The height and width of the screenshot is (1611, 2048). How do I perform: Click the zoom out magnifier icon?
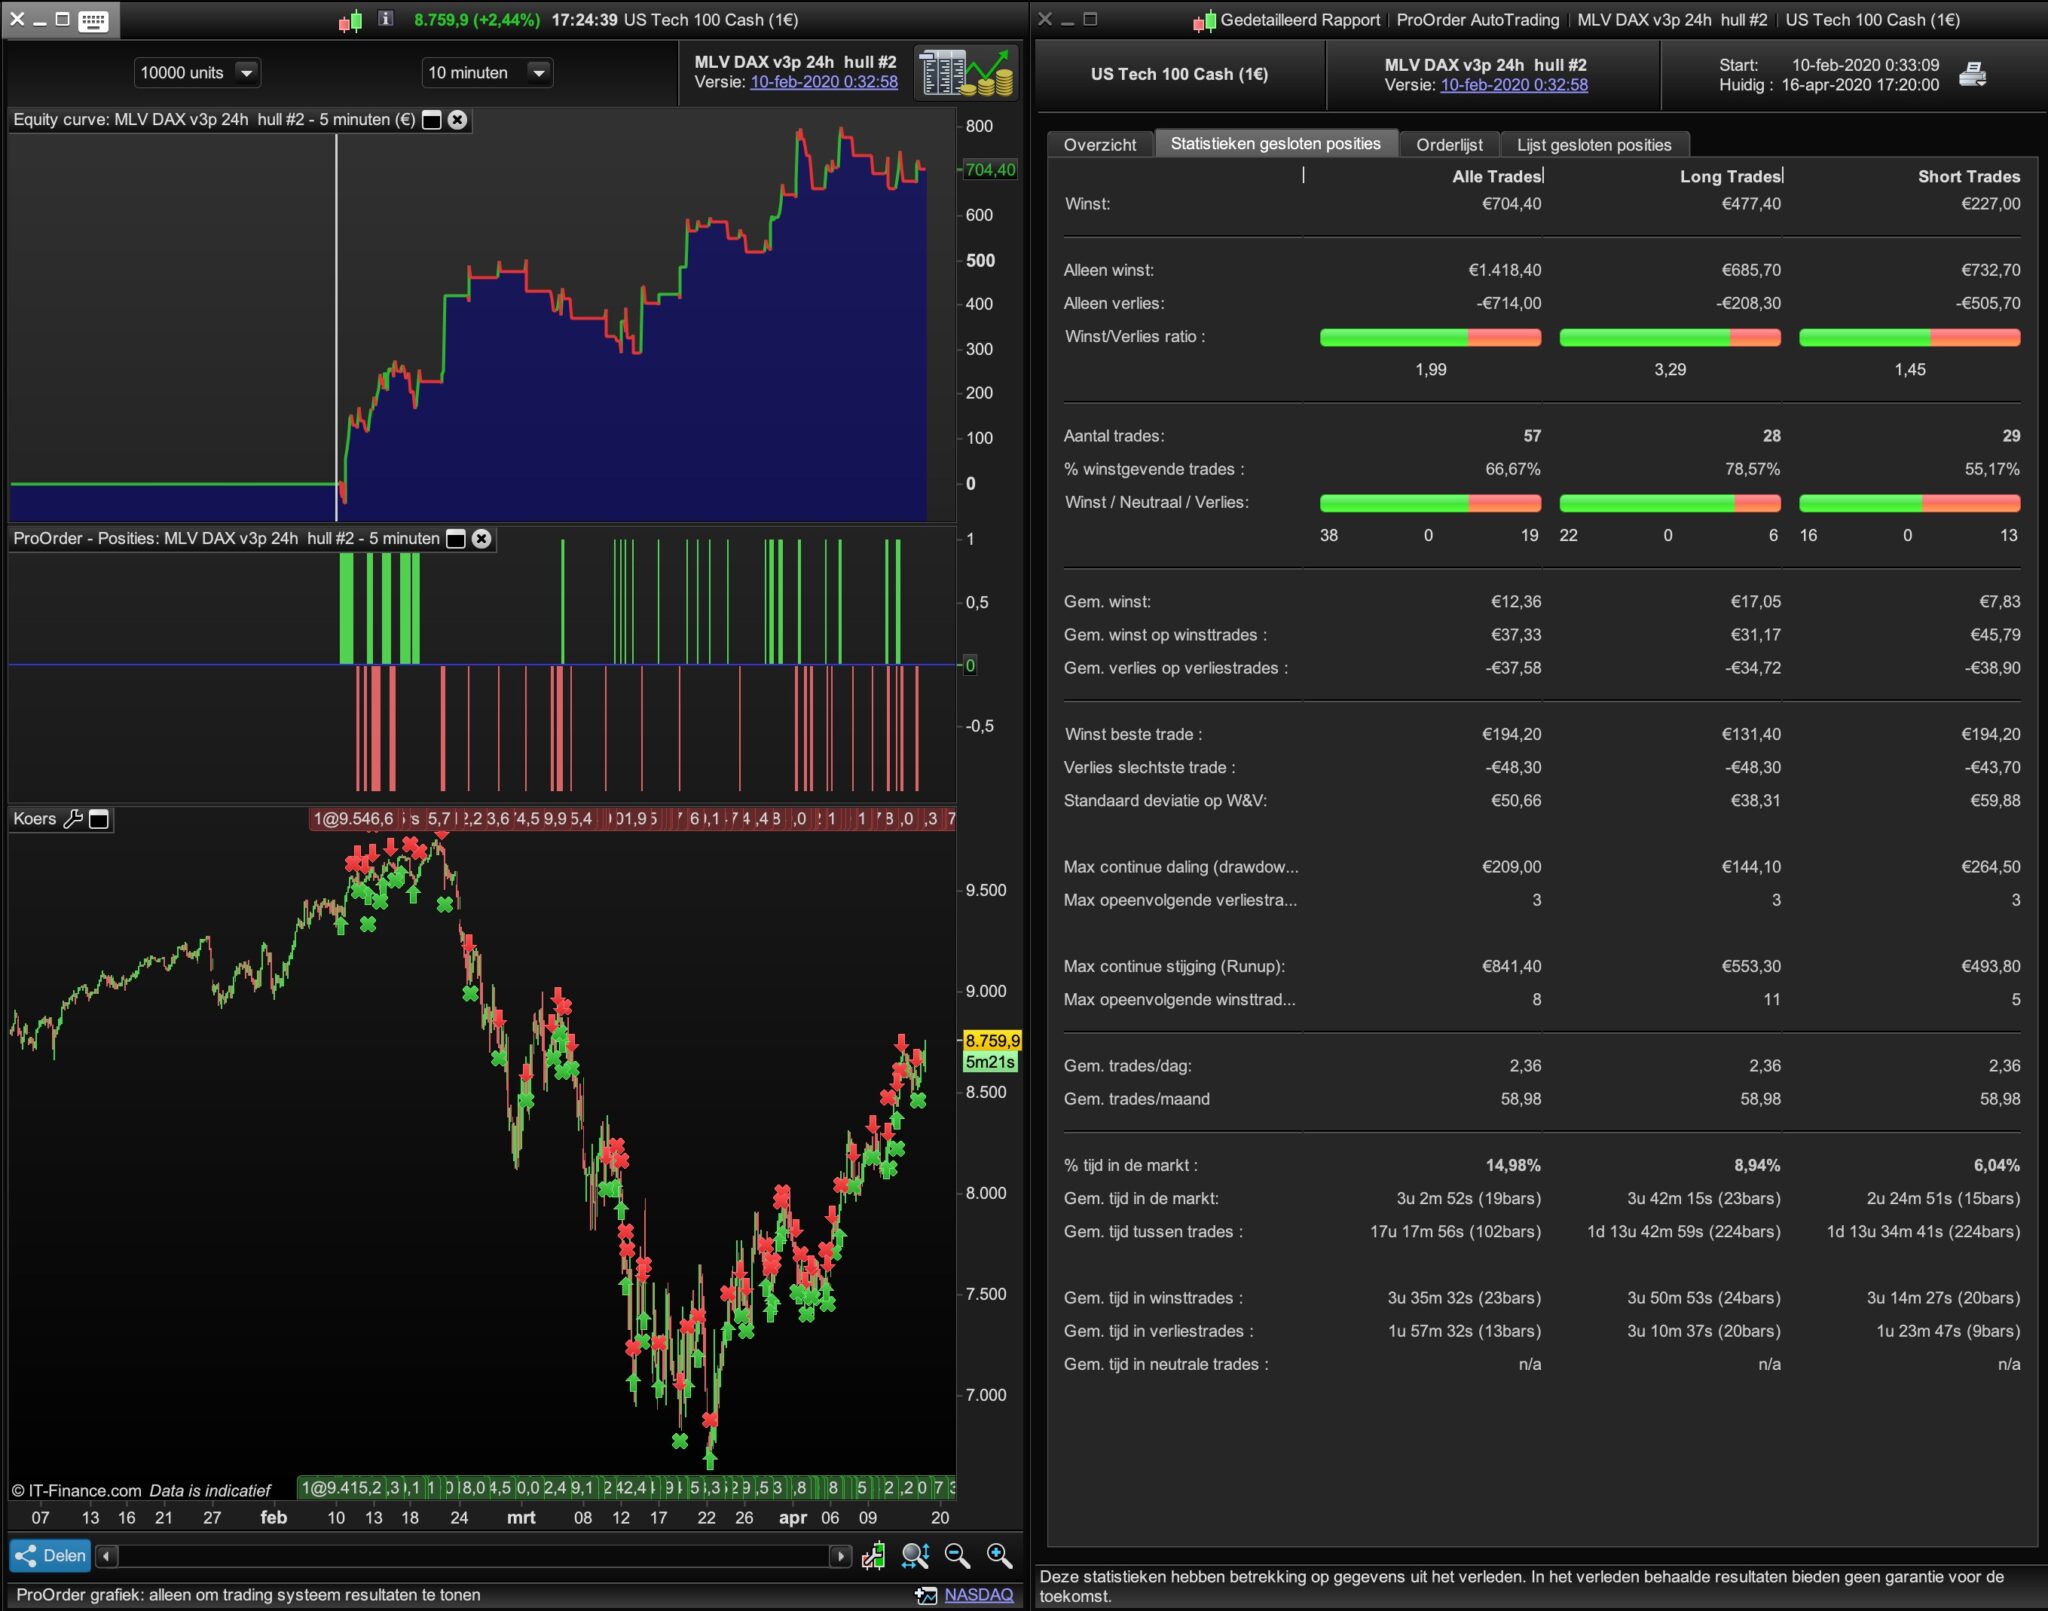click(957, 1555)
